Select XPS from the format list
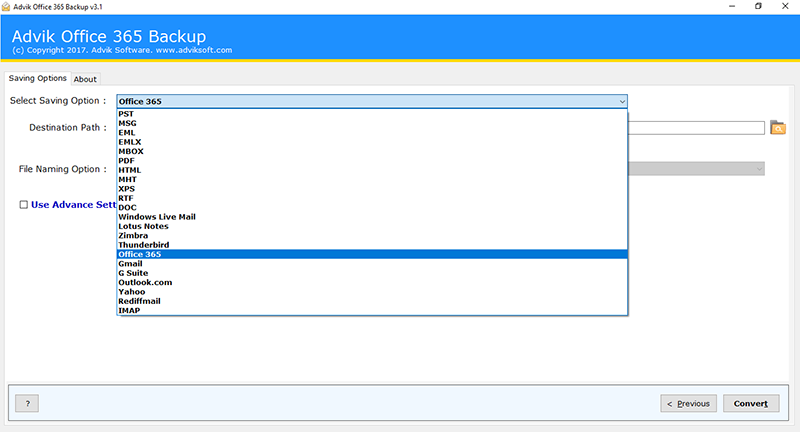800x432 pixels. (372, 189)
